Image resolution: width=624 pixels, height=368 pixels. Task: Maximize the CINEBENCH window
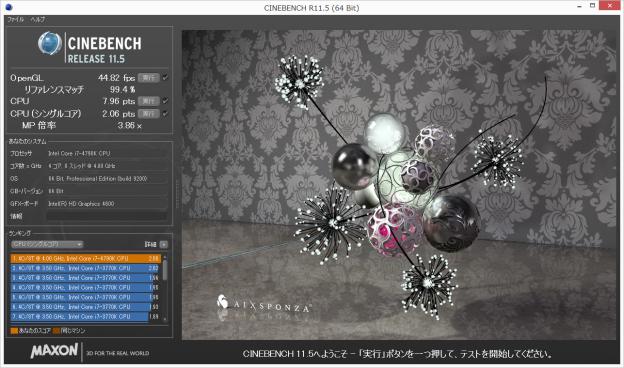(592, 6)
